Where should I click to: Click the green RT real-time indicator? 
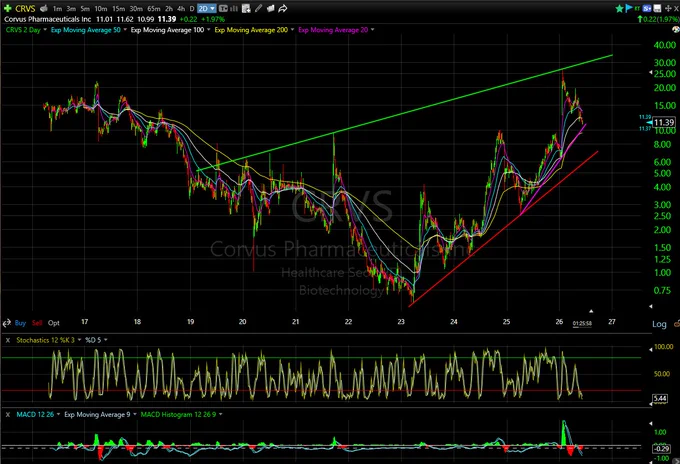click(x=638, y=8)
